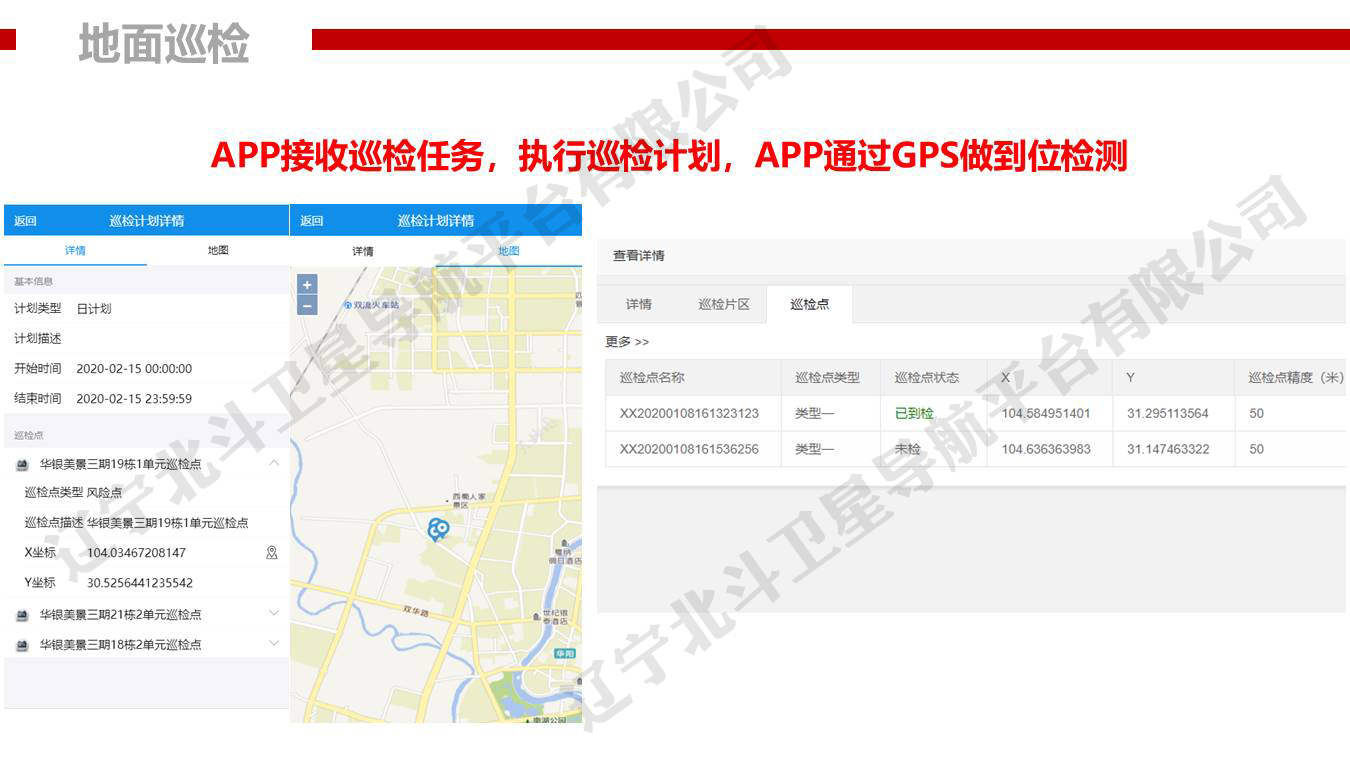
Task: Click the blue location marker on the map
Action: [x=437, y=530]
